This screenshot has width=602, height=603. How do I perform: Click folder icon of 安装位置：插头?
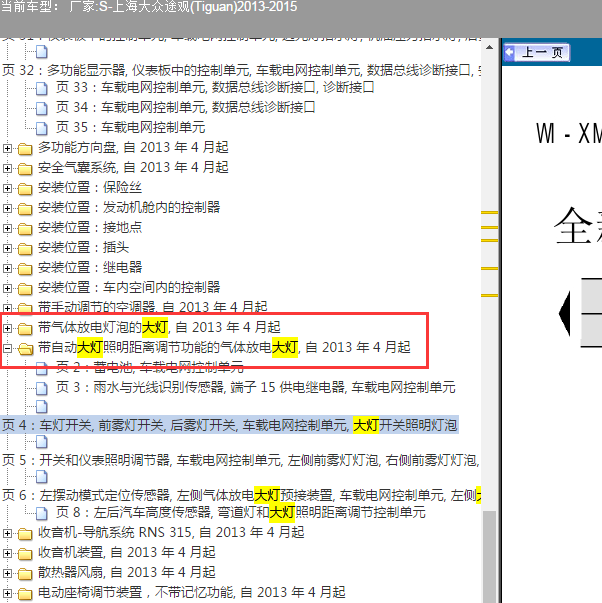[25, 248]
